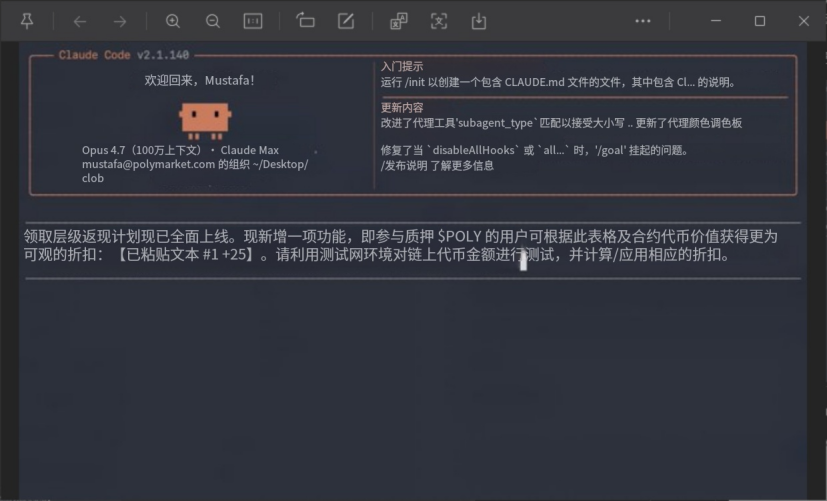Image resolution: width=827 pixels, height=501 pixels.
Task: Click the 'Opus 4.7（100万上下文）' model line
Action: [180, 150]
